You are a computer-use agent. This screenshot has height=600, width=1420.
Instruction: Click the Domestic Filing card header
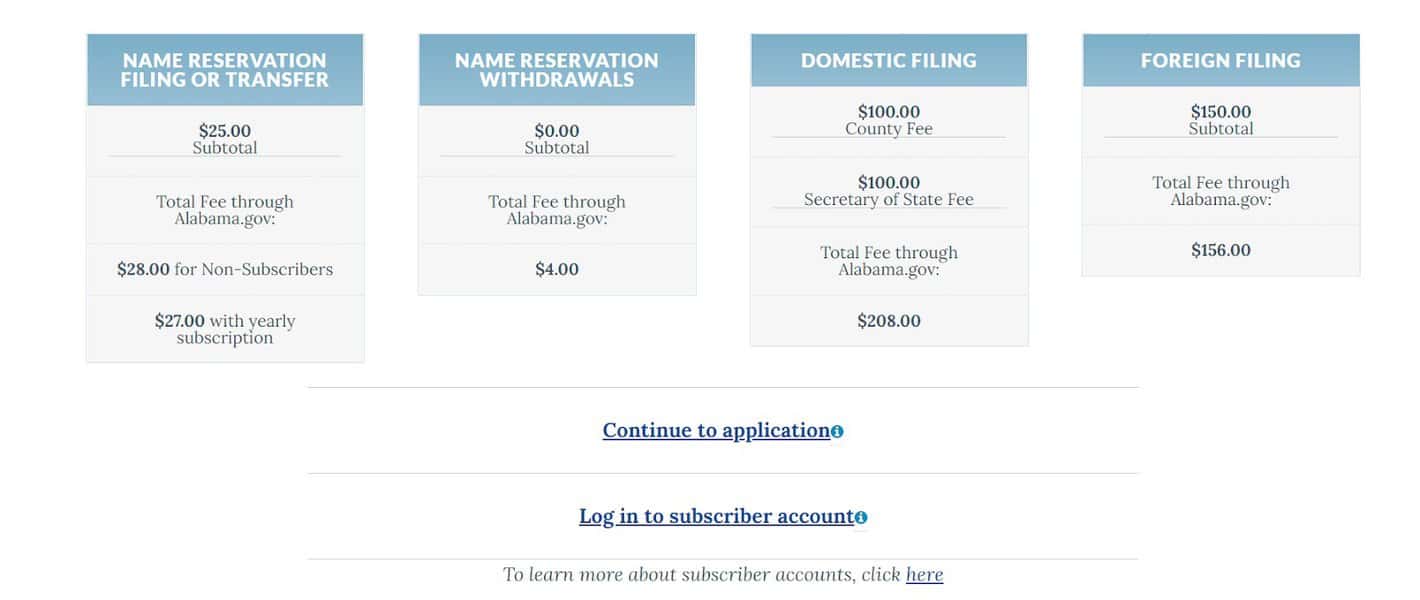tap(889, 60)
